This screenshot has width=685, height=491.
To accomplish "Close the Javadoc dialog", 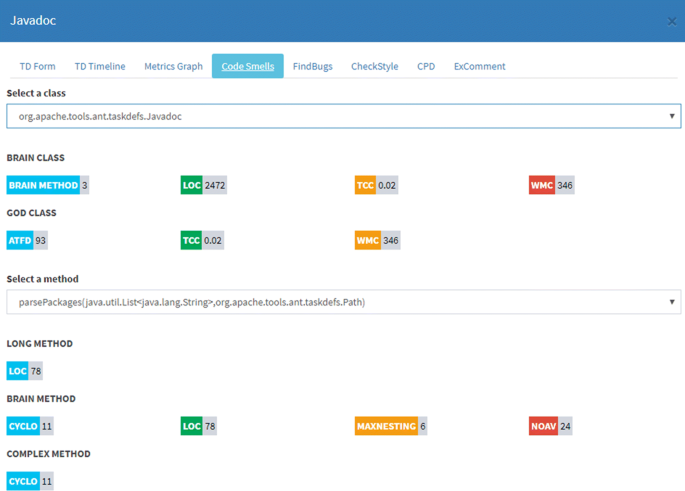I will [671, 21].
